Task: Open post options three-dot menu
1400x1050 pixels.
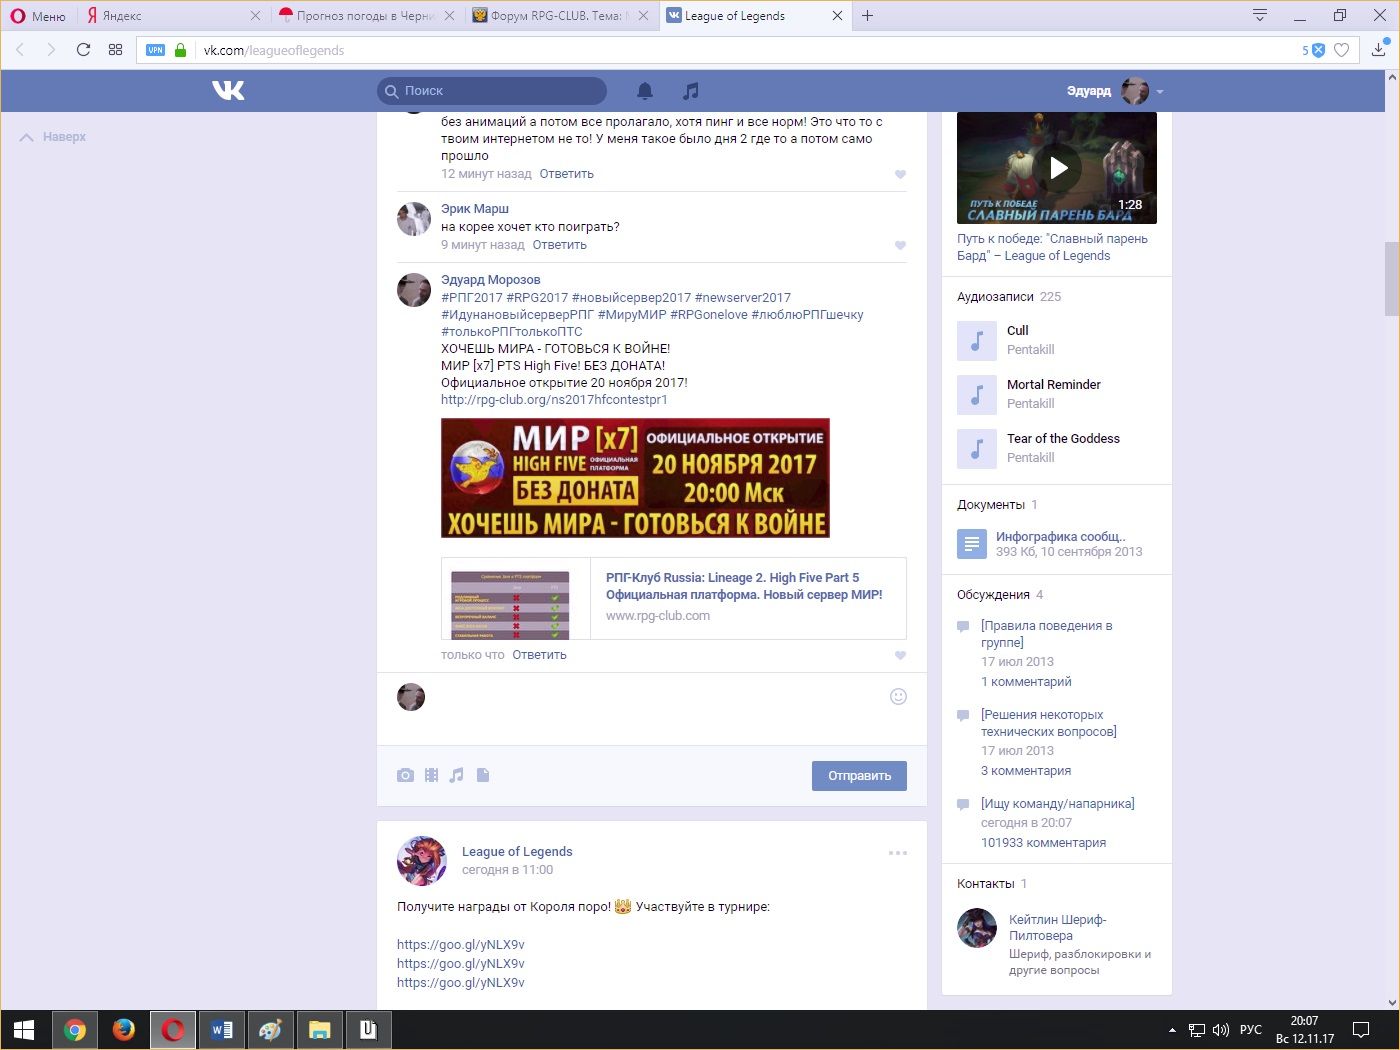Action: pyautogui.click(x=898, y=853)
